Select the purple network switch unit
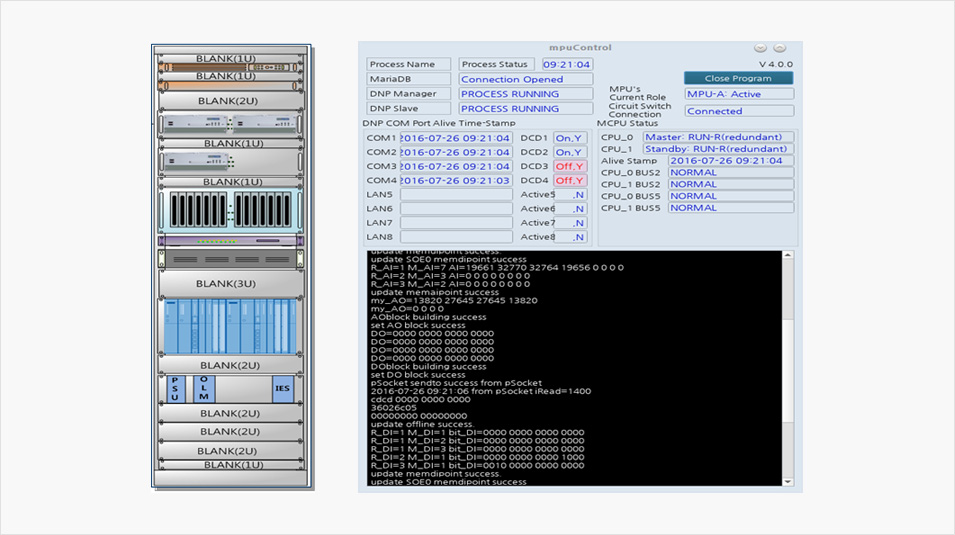The image size is (955, 535). tap(231, 241)
